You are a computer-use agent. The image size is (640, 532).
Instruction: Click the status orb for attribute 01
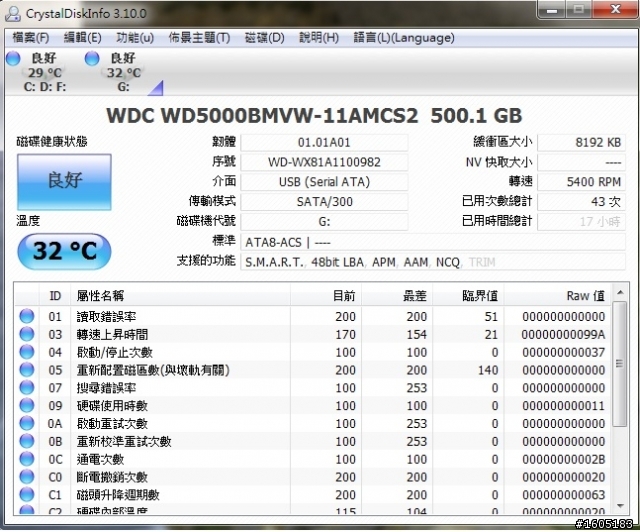tap(27, 316)
